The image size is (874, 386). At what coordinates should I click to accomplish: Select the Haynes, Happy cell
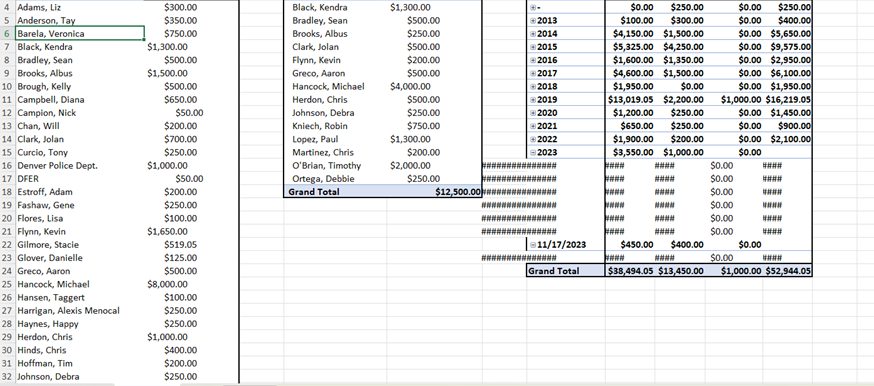pos(80,324)
